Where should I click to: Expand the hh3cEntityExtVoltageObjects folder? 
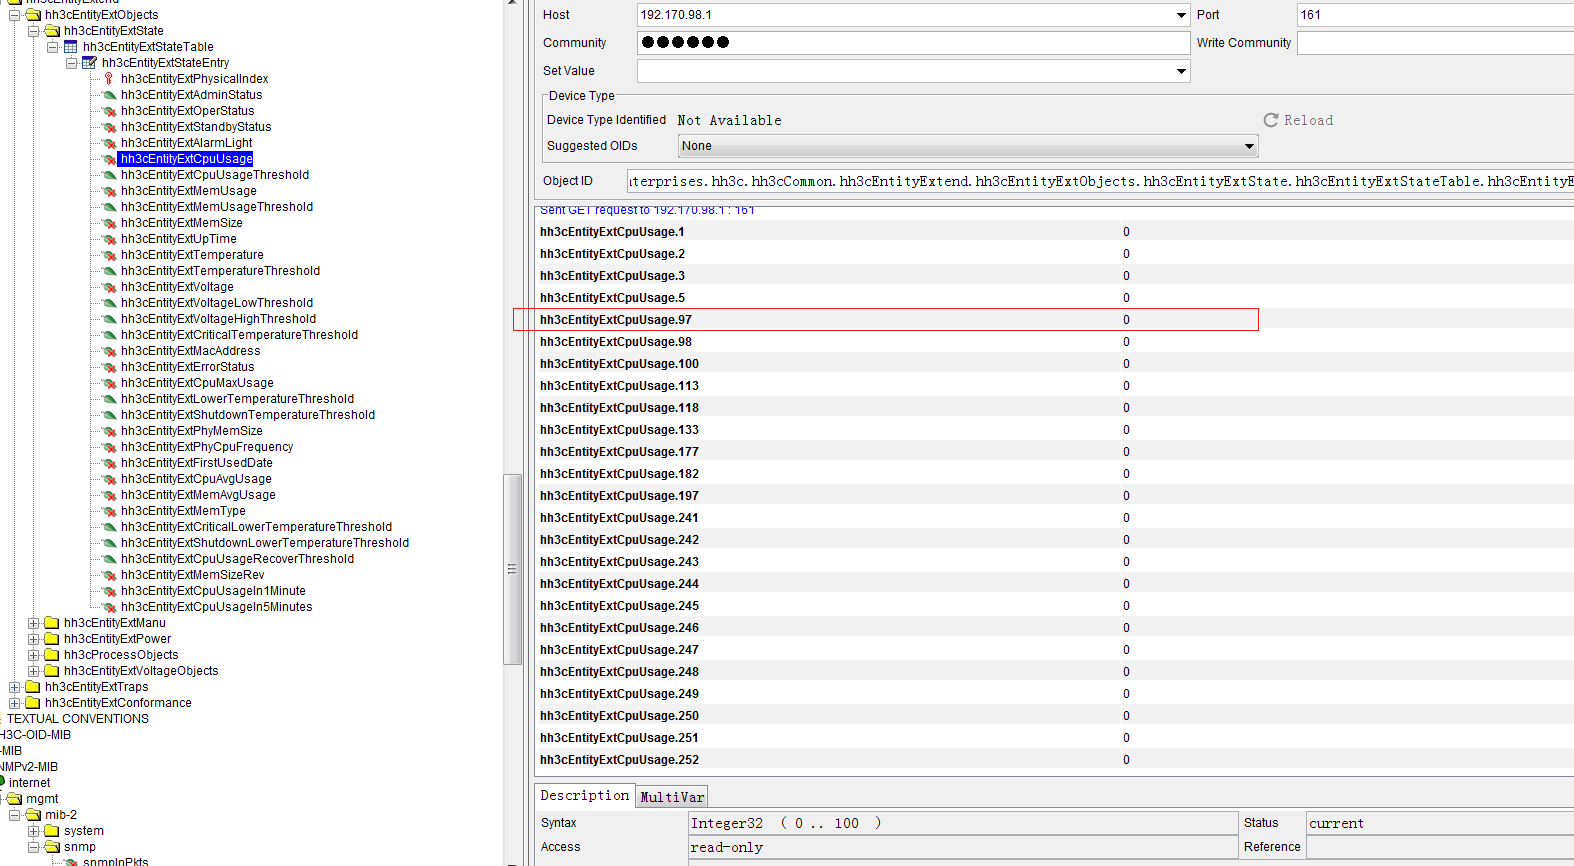point(34,671)
